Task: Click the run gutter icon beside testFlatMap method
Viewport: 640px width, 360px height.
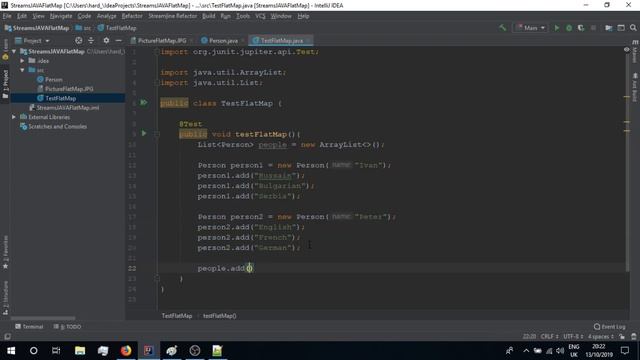Action: point(144,133)
